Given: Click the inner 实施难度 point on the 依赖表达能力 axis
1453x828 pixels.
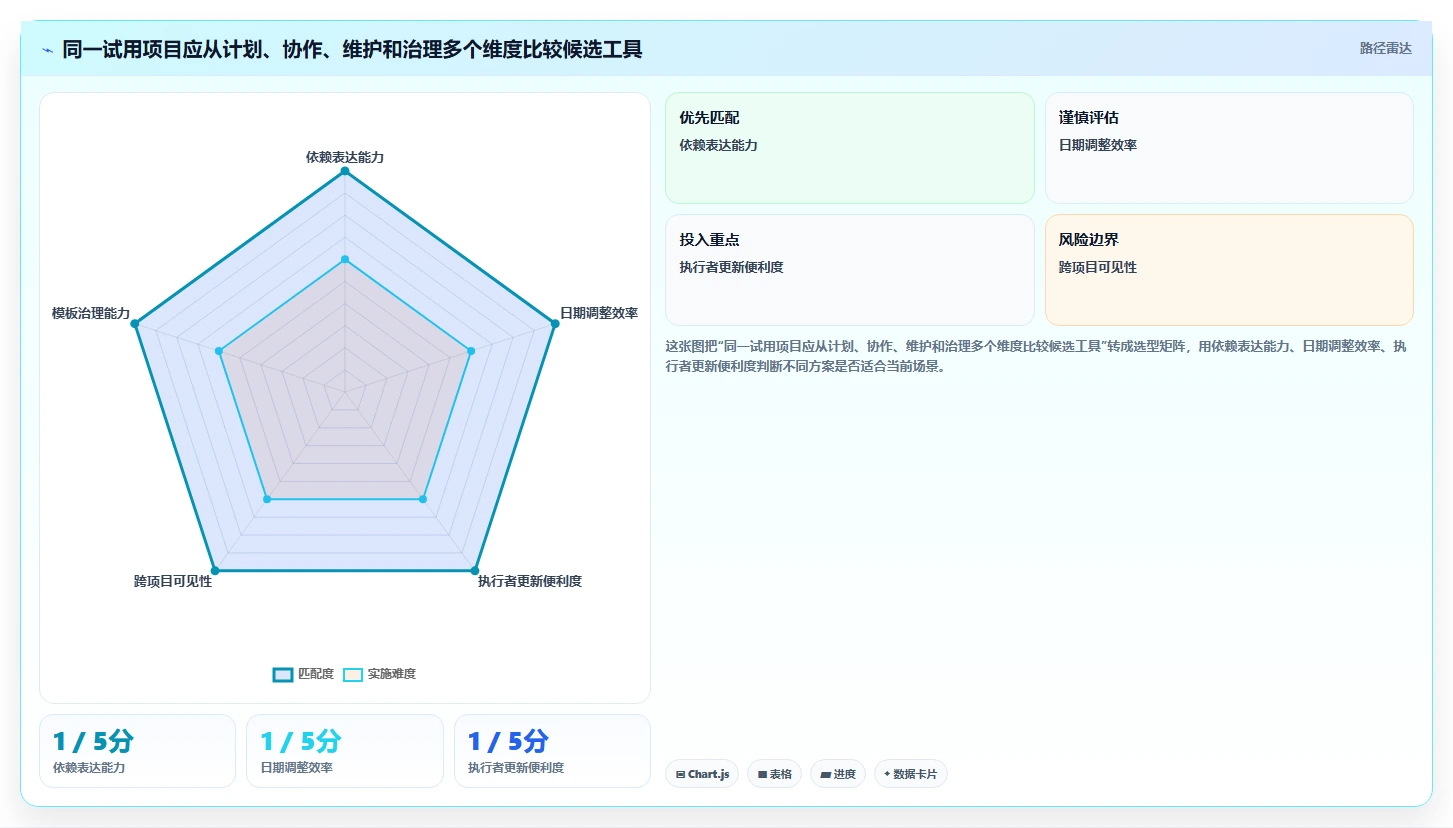Looking at the screenshot, I should (345, 259).
